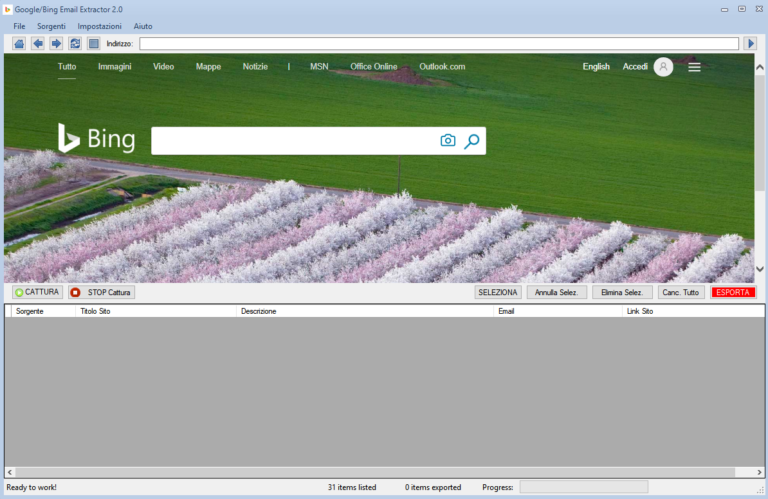
Task: Click the Bing magnifying glass search icon
Action: tap(472, 141)
